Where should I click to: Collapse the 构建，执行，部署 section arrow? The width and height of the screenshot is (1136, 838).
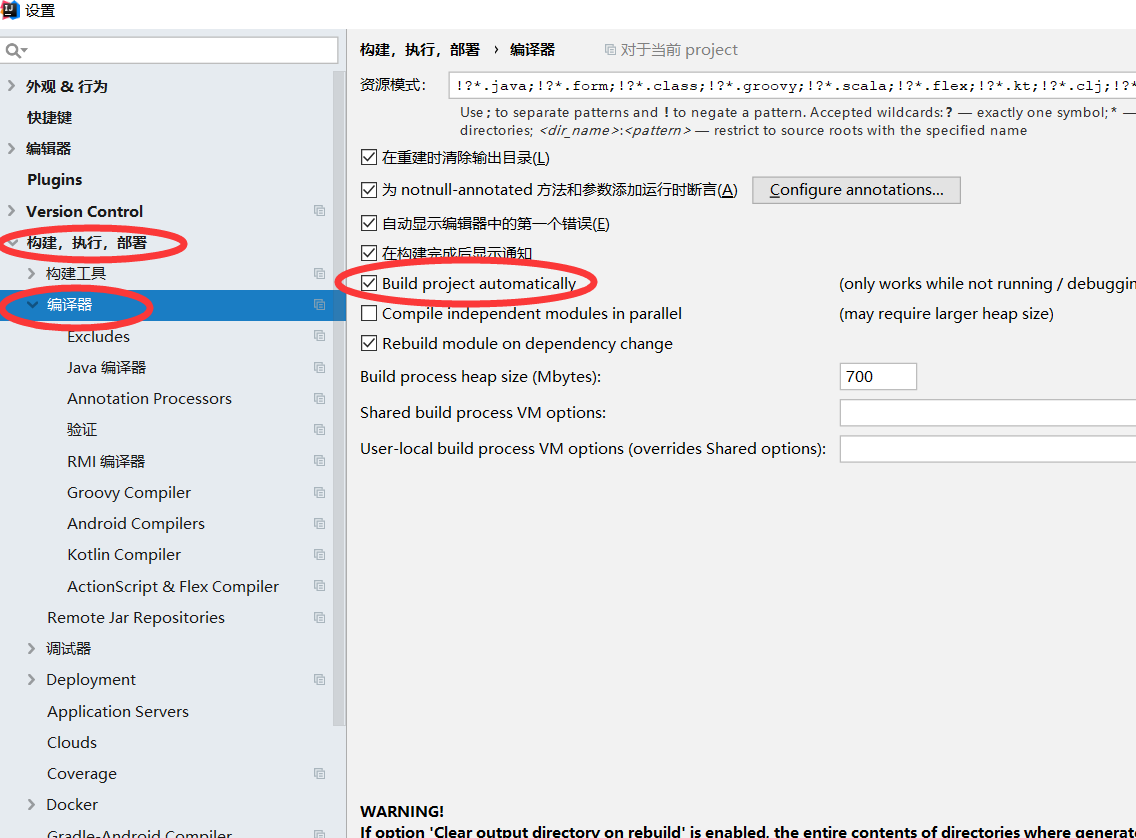(x=12, y=242)
